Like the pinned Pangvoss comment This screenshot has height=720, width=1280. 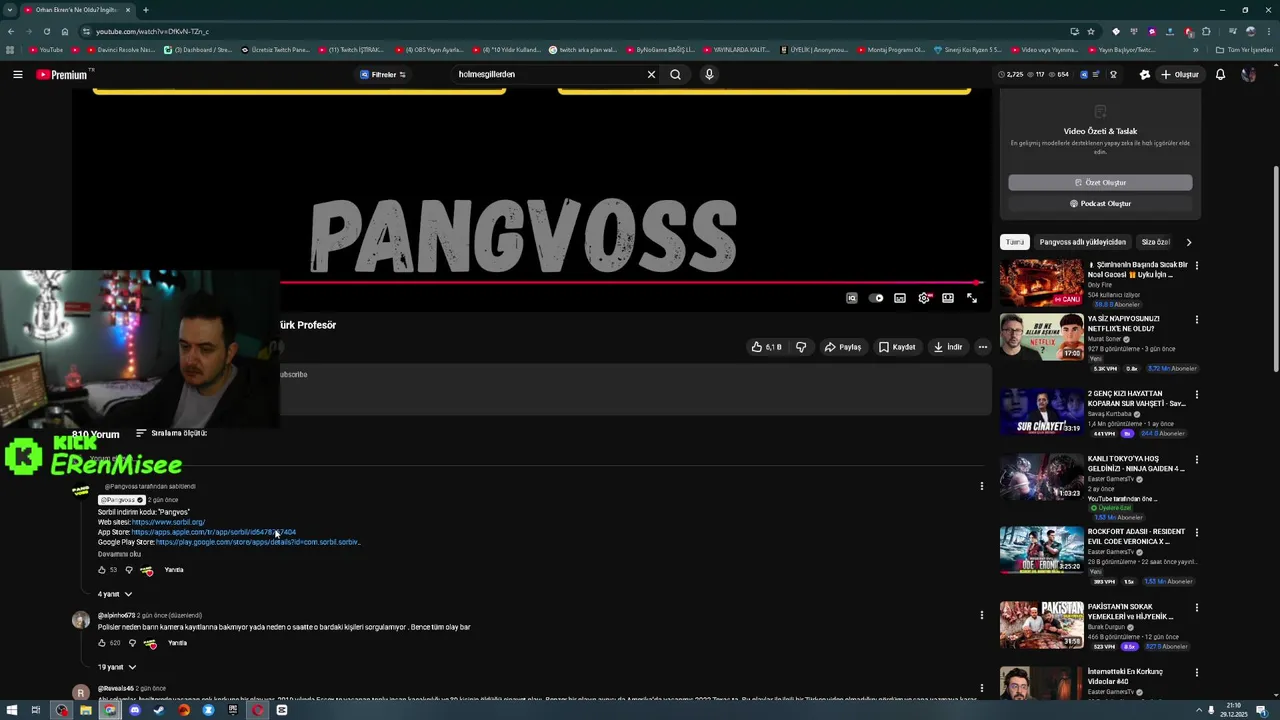point(101,570)
